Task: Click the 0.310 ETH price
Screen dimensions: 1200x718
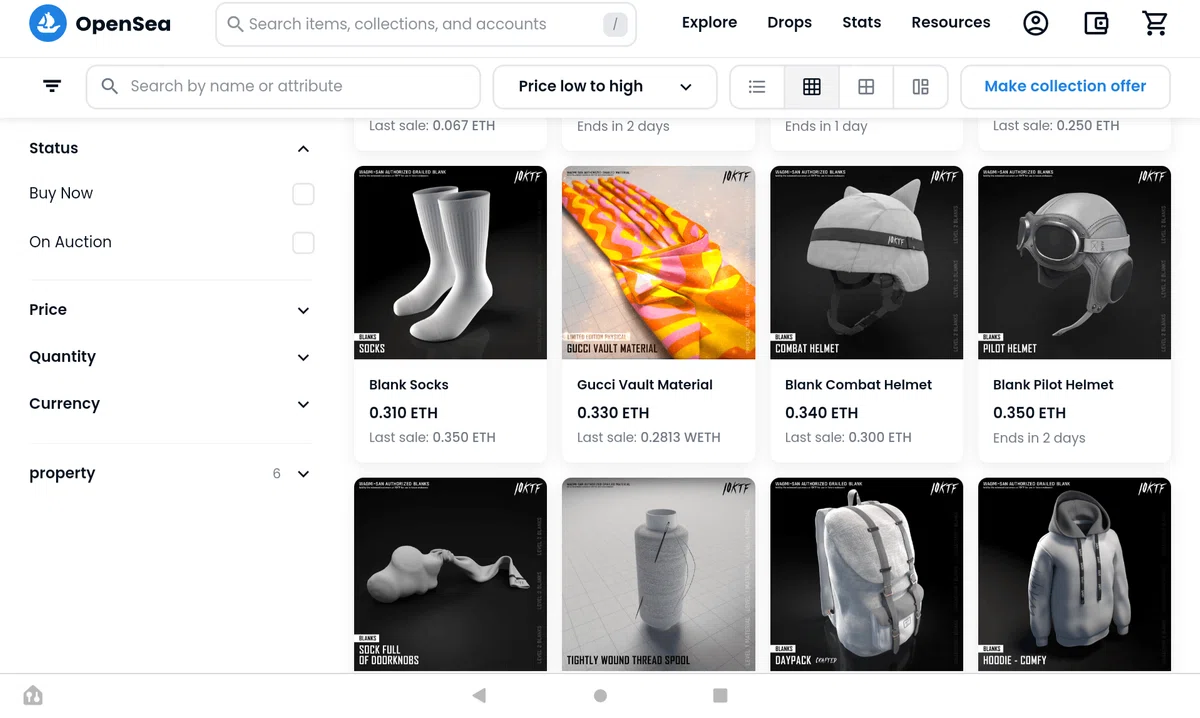Action: [403, 413]
